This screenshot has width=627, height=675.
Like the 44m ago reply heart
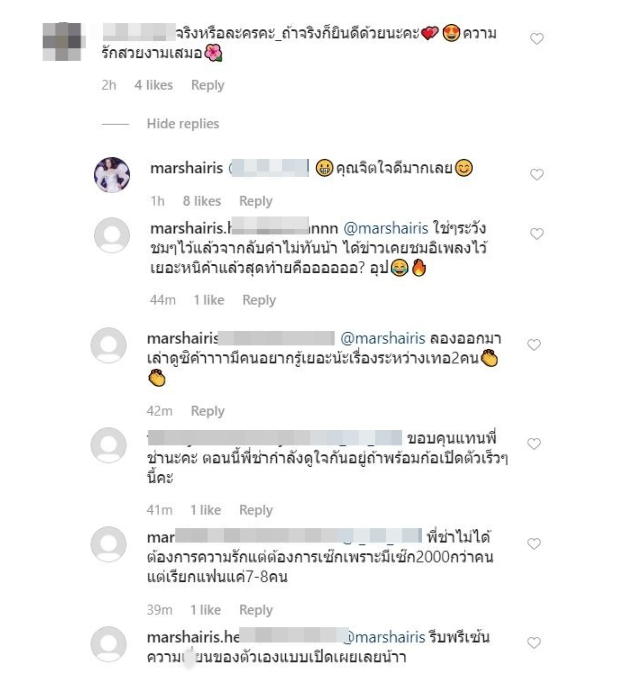coord(537,234)
